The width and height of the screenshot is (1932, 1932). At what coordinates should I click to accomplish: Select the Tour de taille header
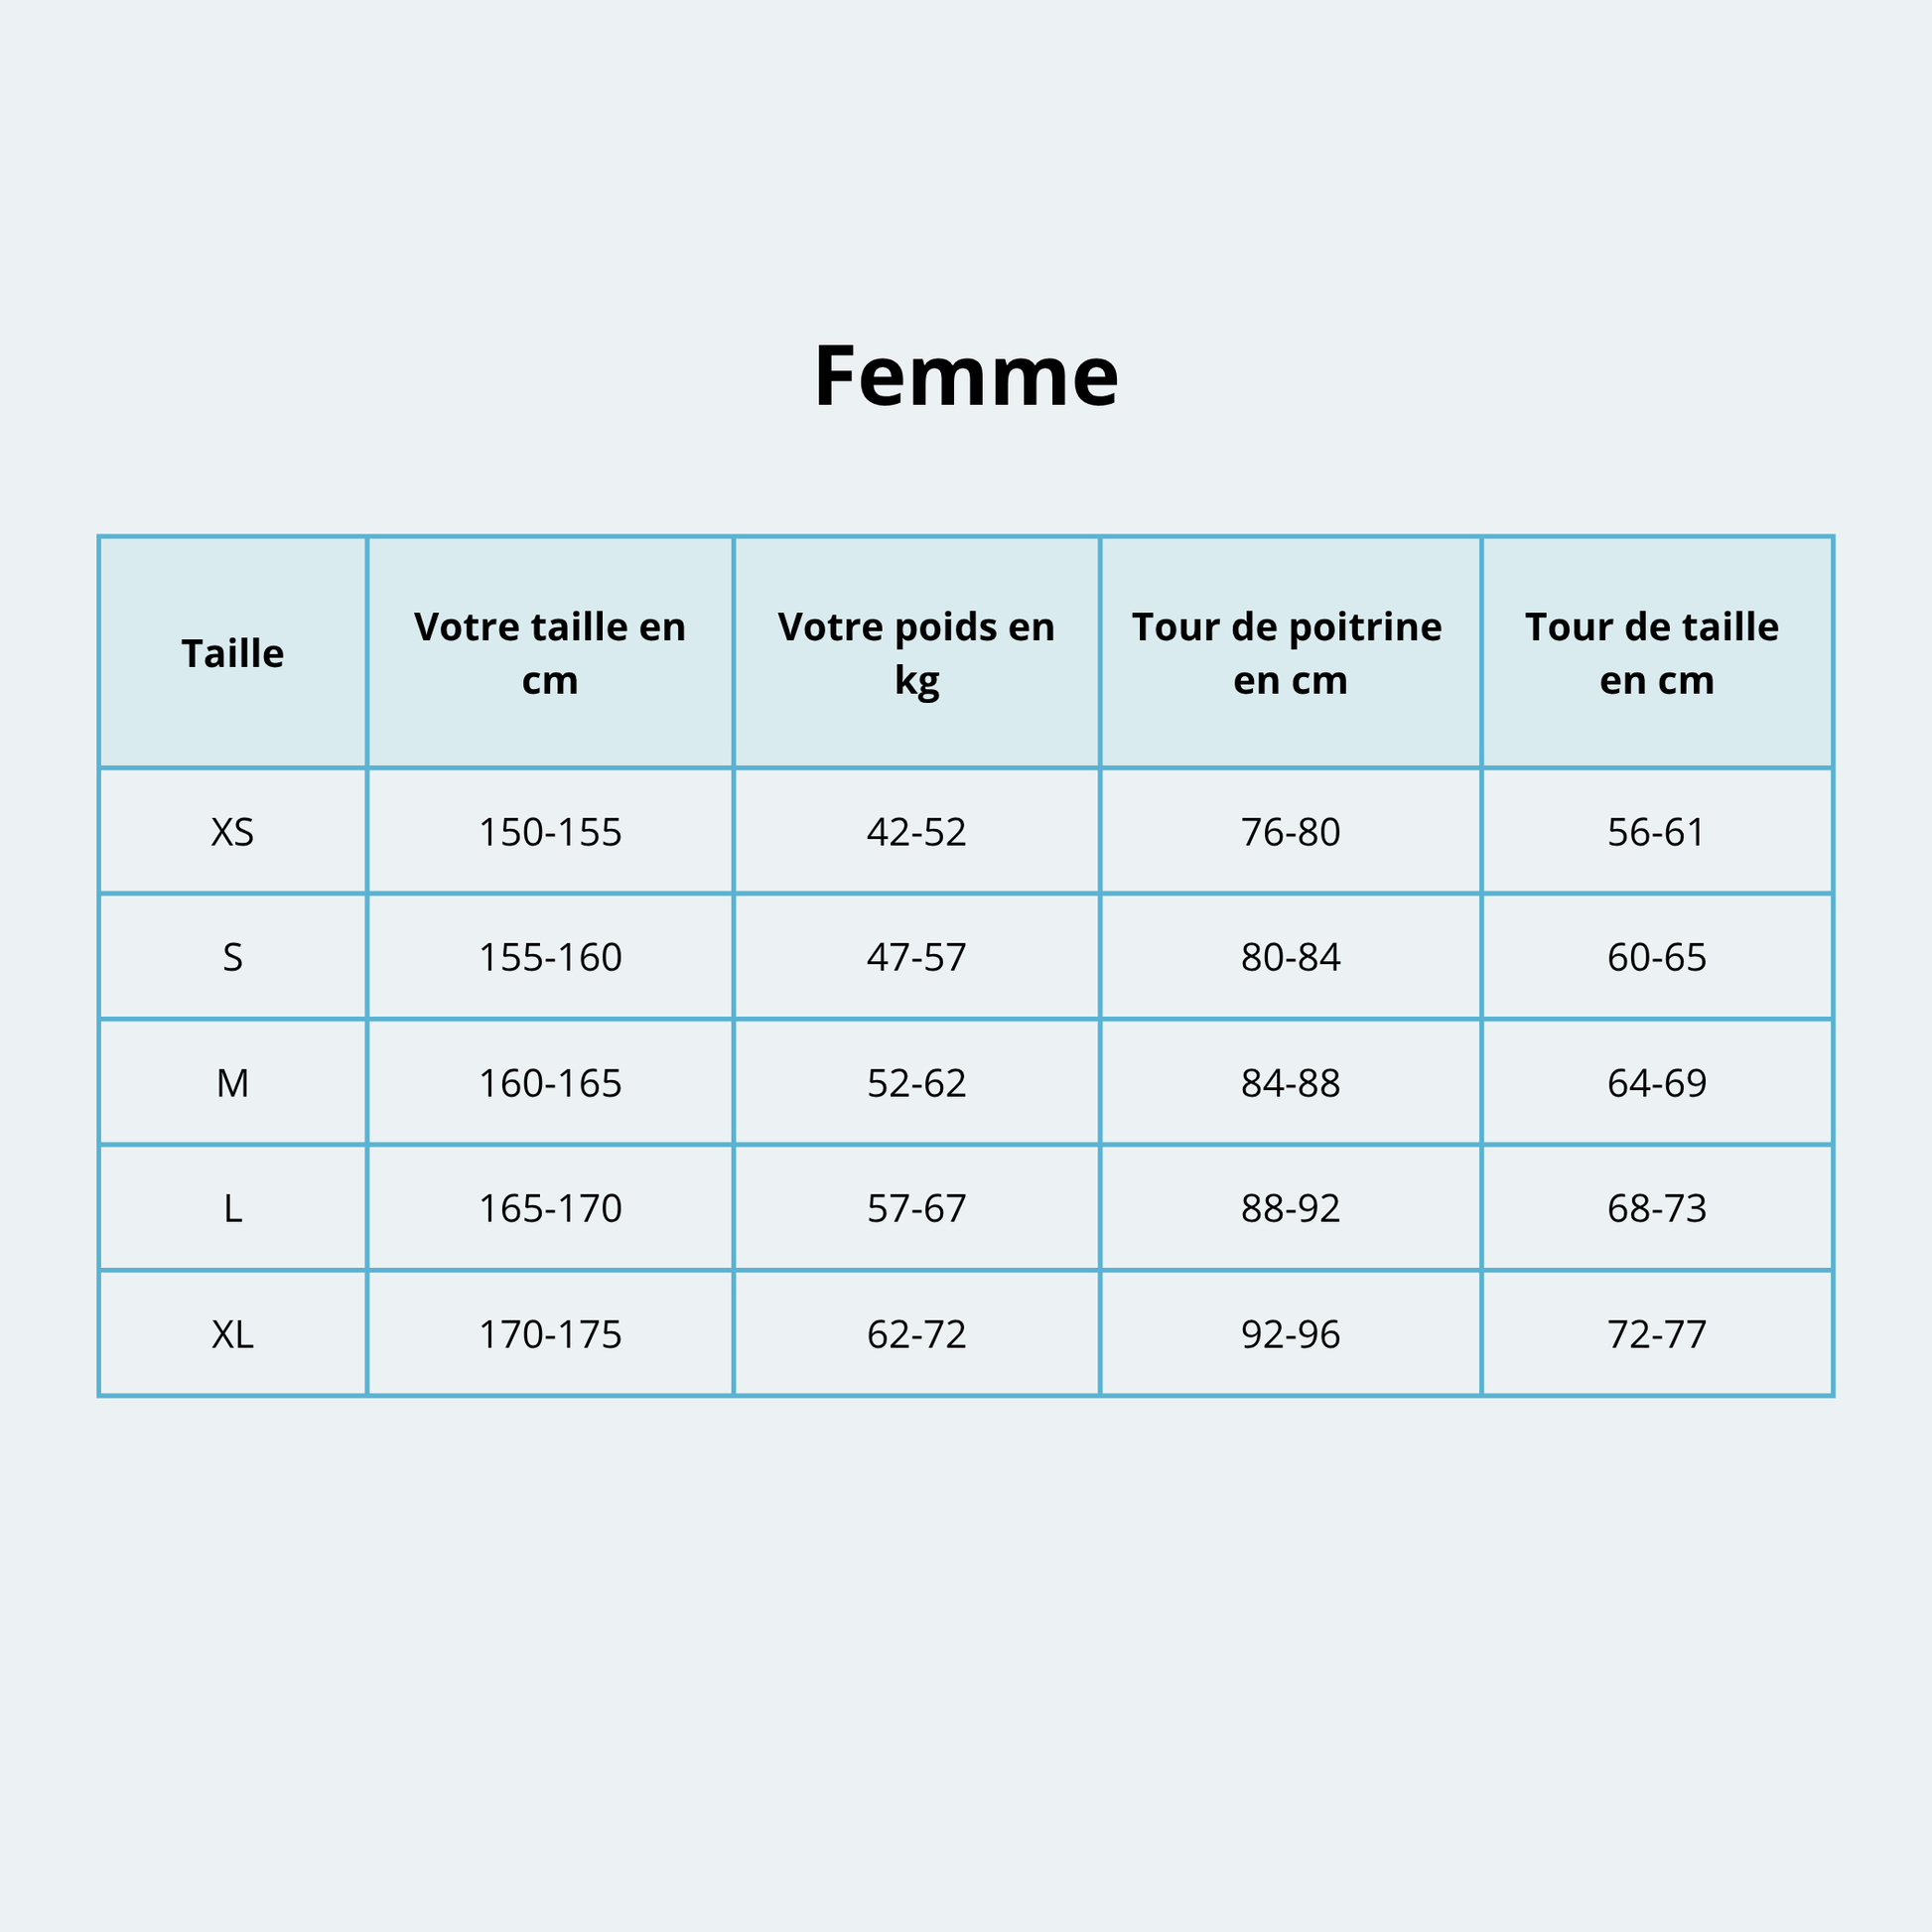[x=1656, y=653]
